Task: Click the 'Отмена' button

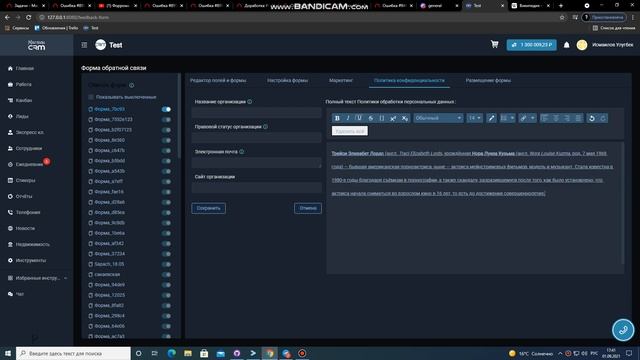Action: pyautogui.click(x=308, y=208)
